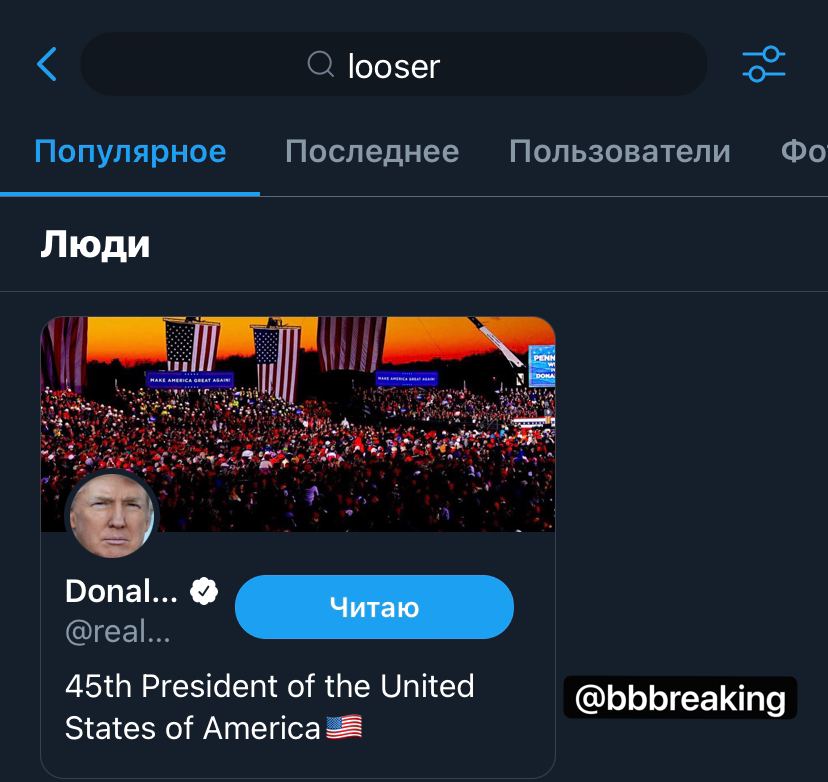This screenshot has height=782, width=828.
Task: Click the @bbbreaking watermark label
Action: click(x=680, y=698)
